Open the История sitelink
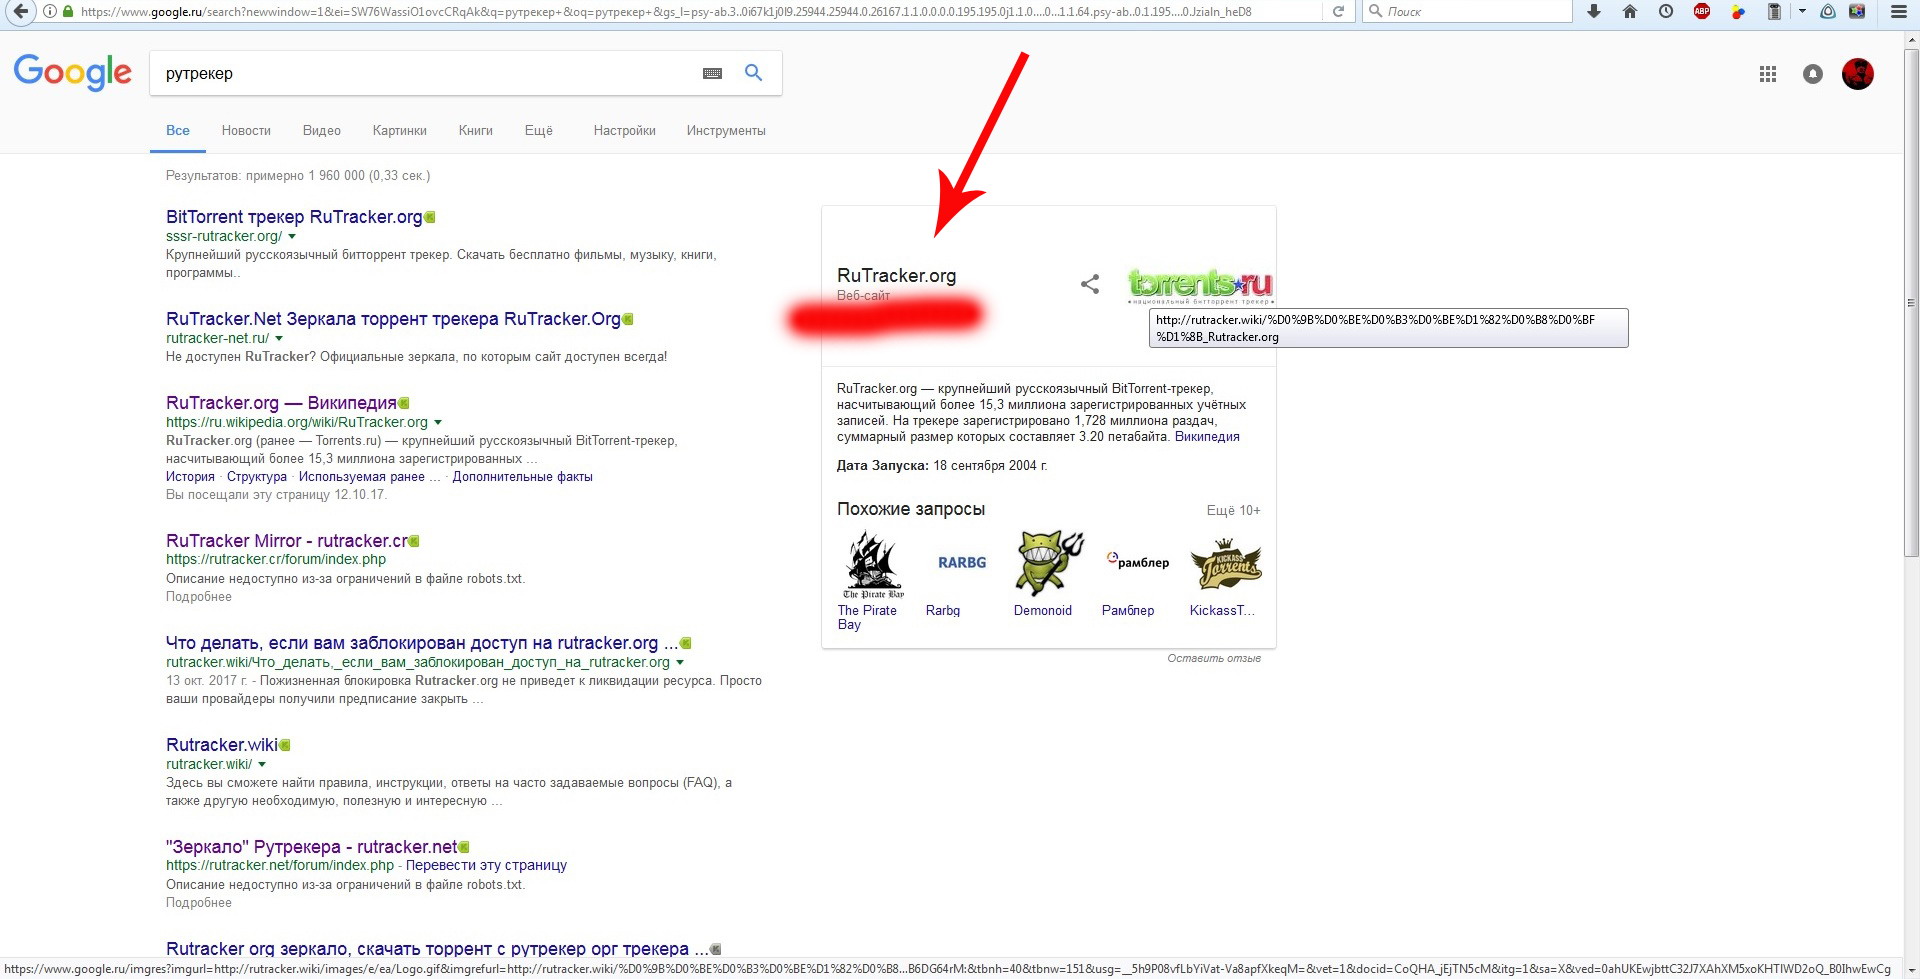Viewport: 1920px width, 979px height. (190, 477)
